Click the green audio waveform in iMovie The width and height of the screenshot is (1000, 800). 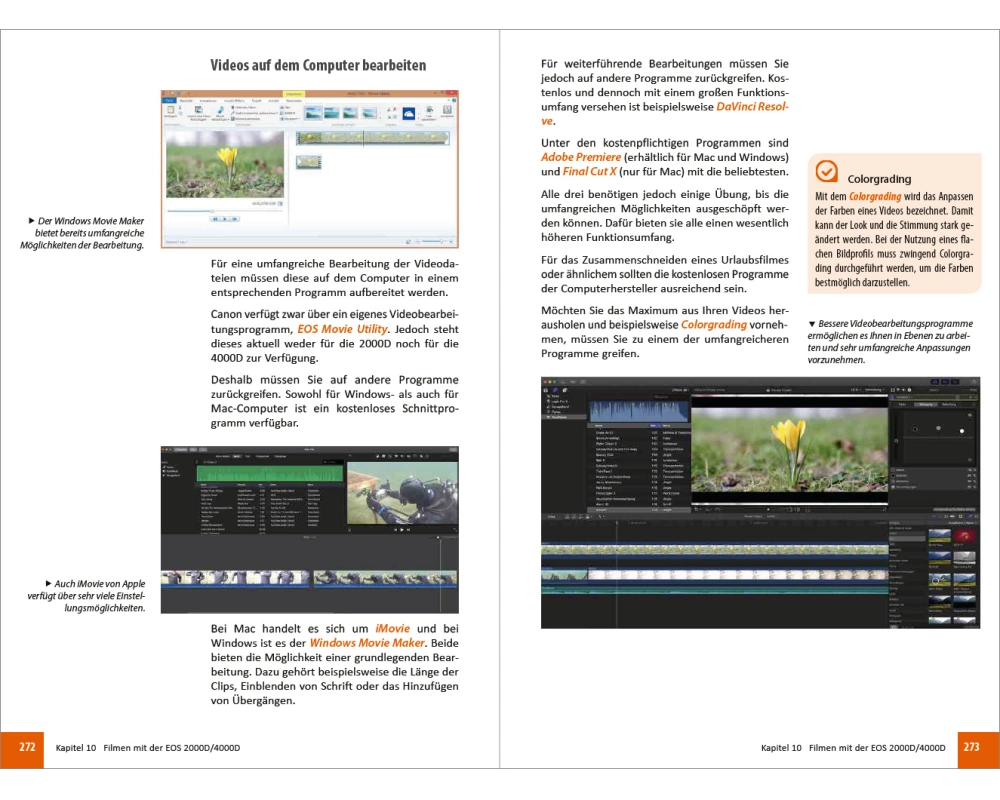click(x=270, y=471)
